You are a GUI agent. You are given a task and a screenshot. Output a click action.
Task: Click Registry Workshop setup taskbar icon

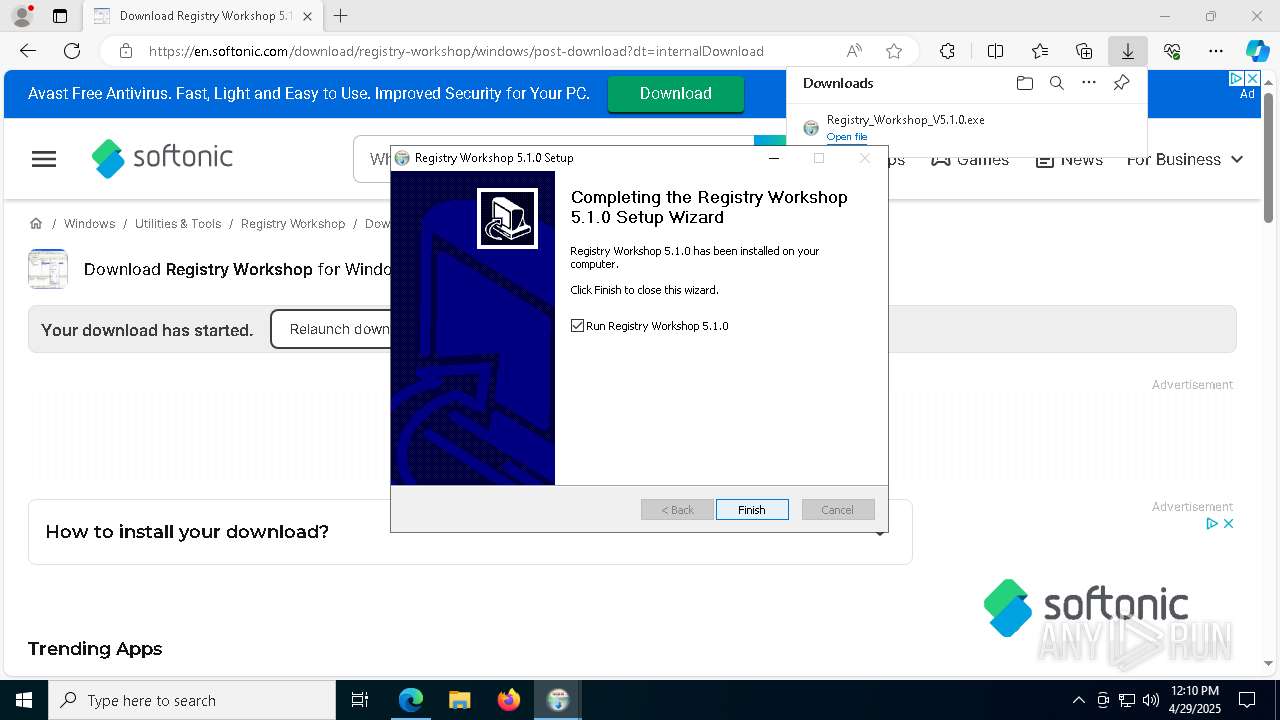(x=558, y=700)
